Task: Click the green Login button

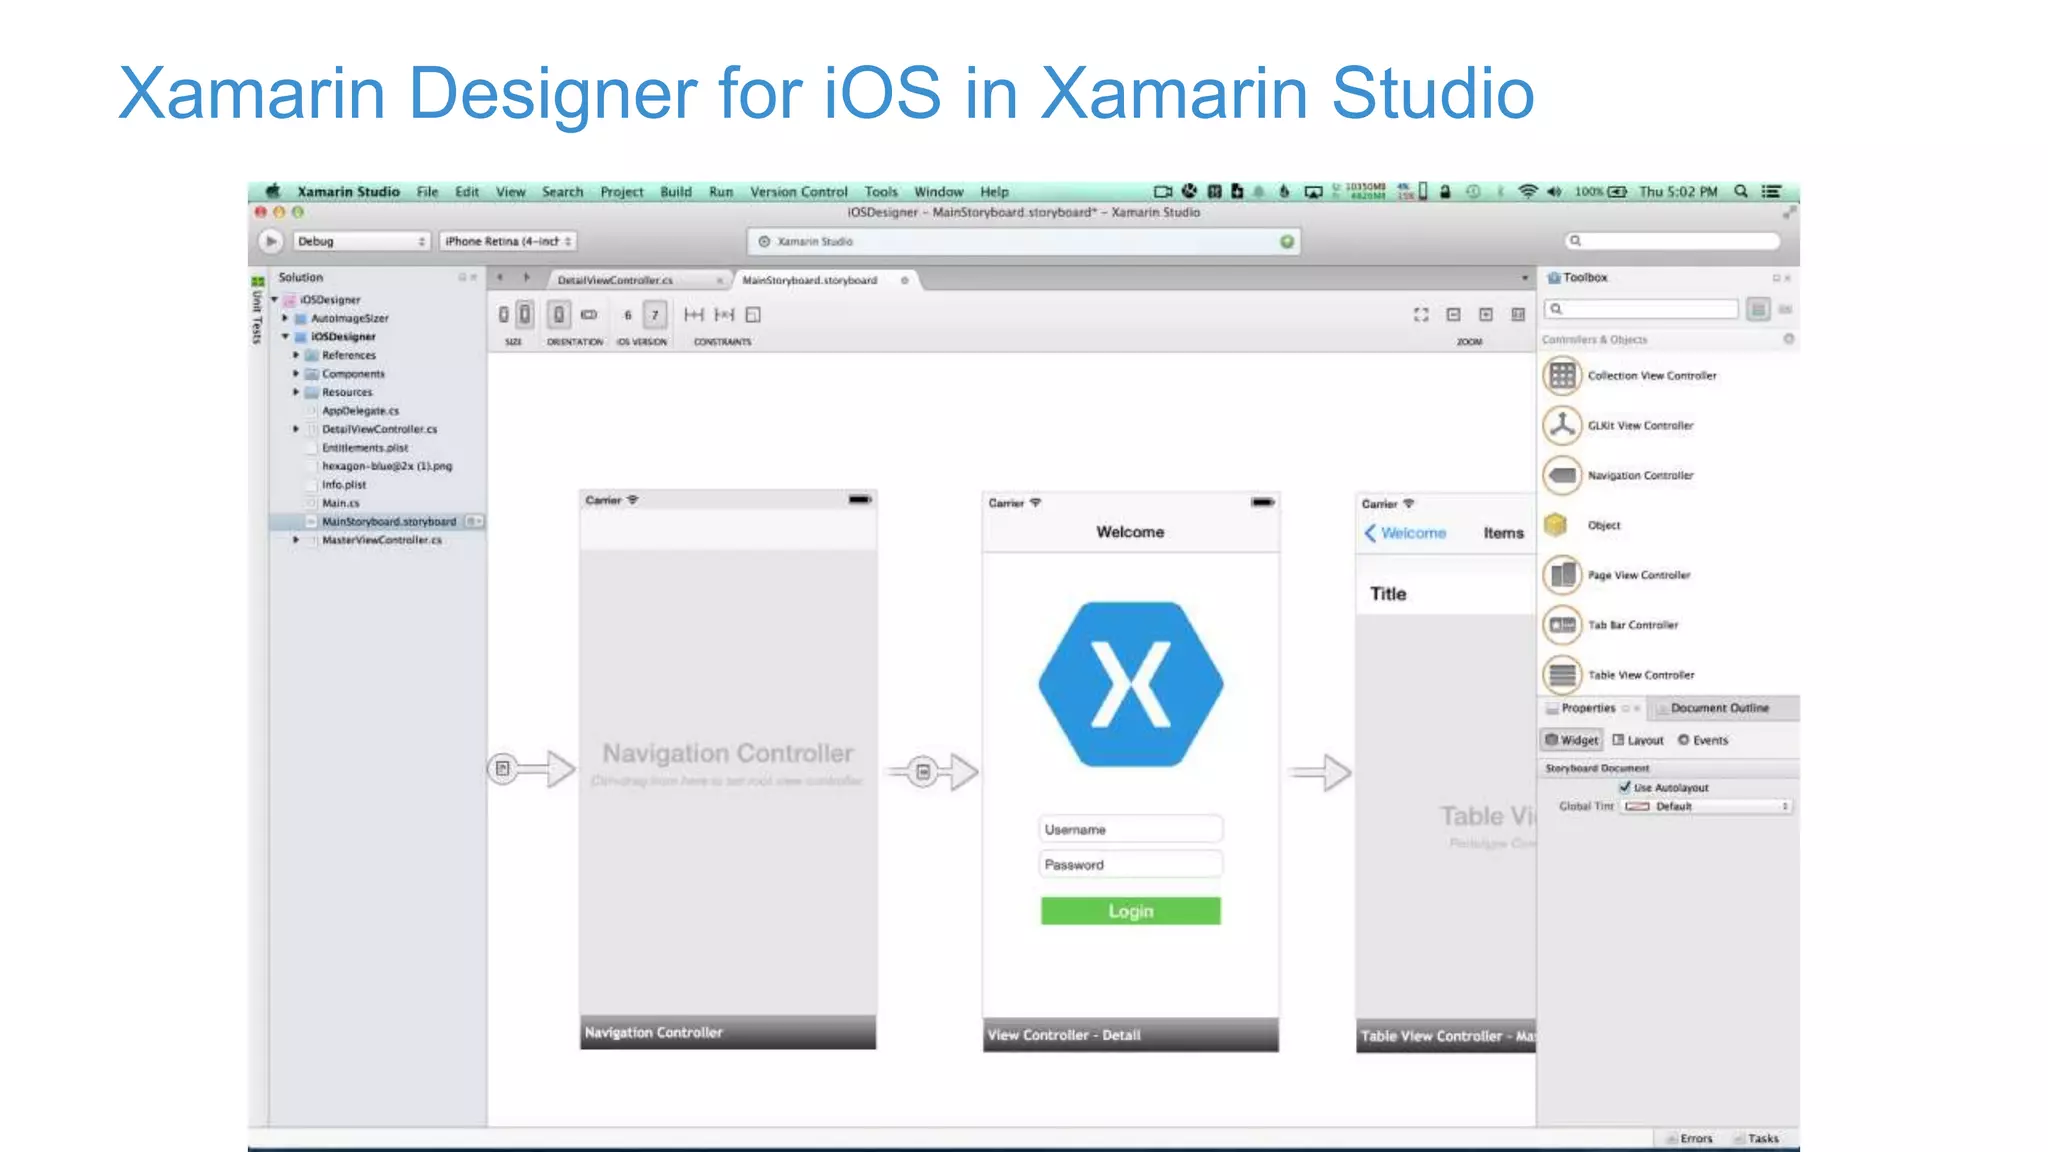Action: pos(1131,911)
